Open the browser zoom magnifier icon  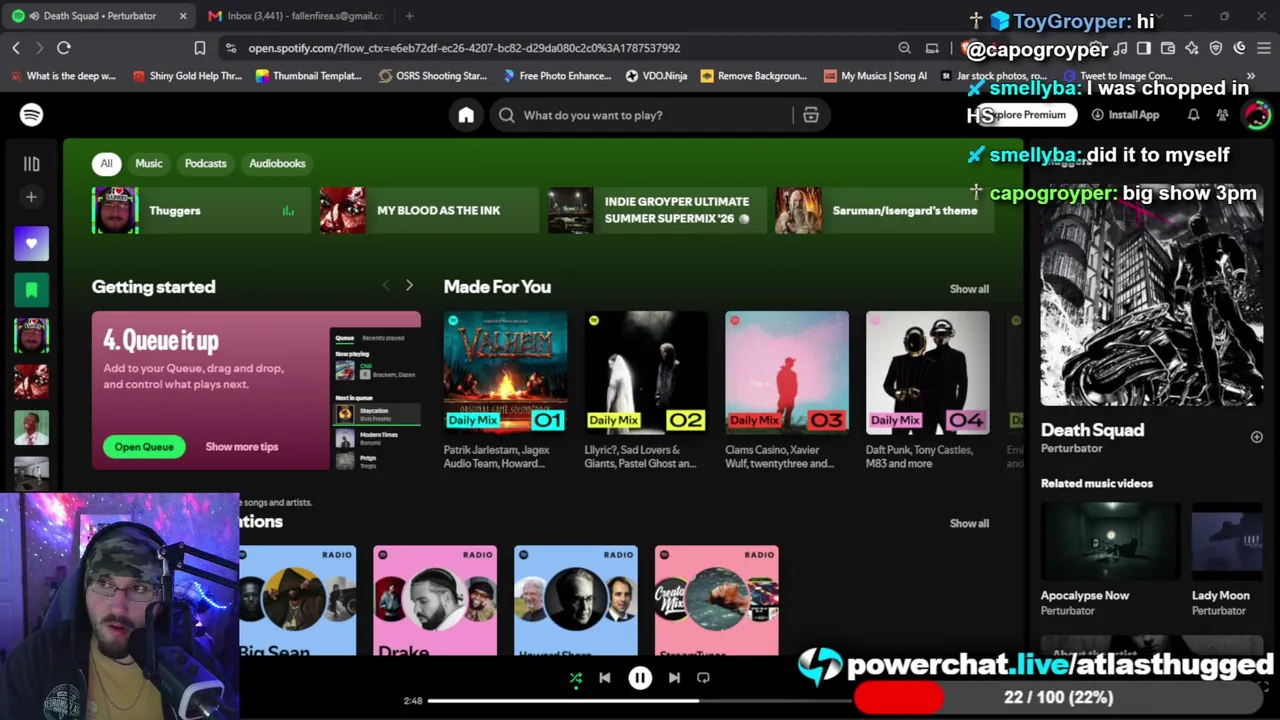pos(904,48)
